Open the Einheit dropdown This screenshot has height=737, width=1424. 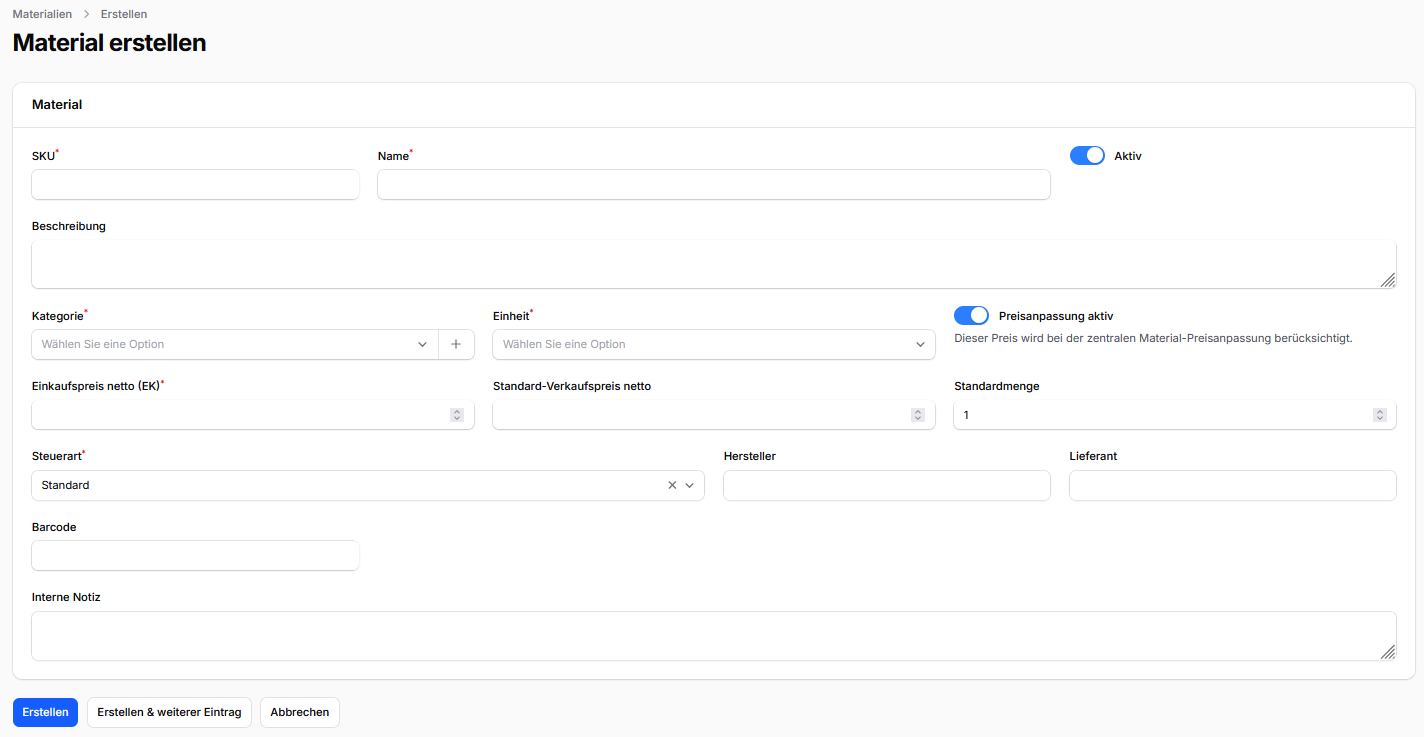pos(714,344)
